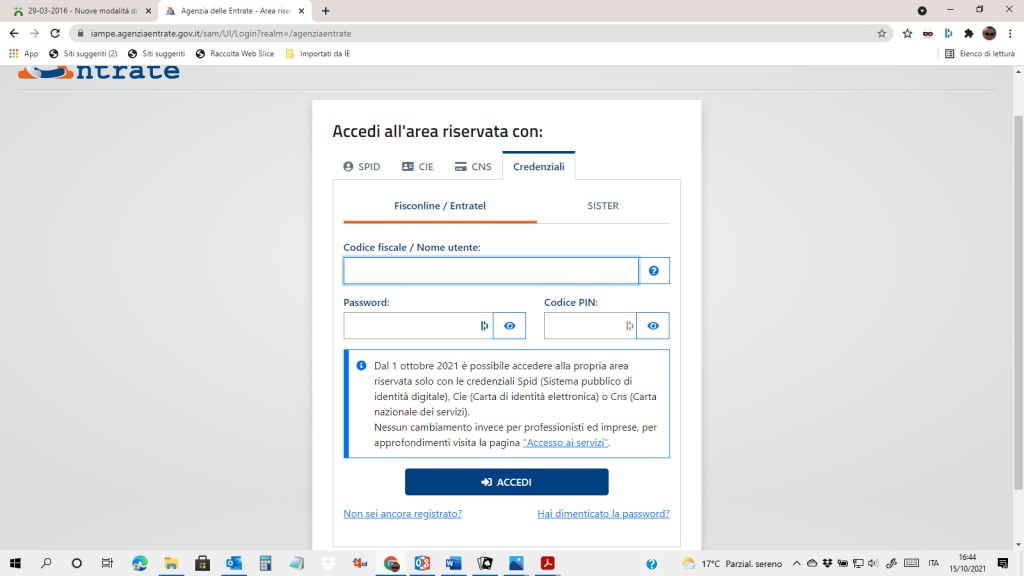Switch to the SPID login tab
Viewport: 1024px width, 576px height.
click(x=362, y=167)
